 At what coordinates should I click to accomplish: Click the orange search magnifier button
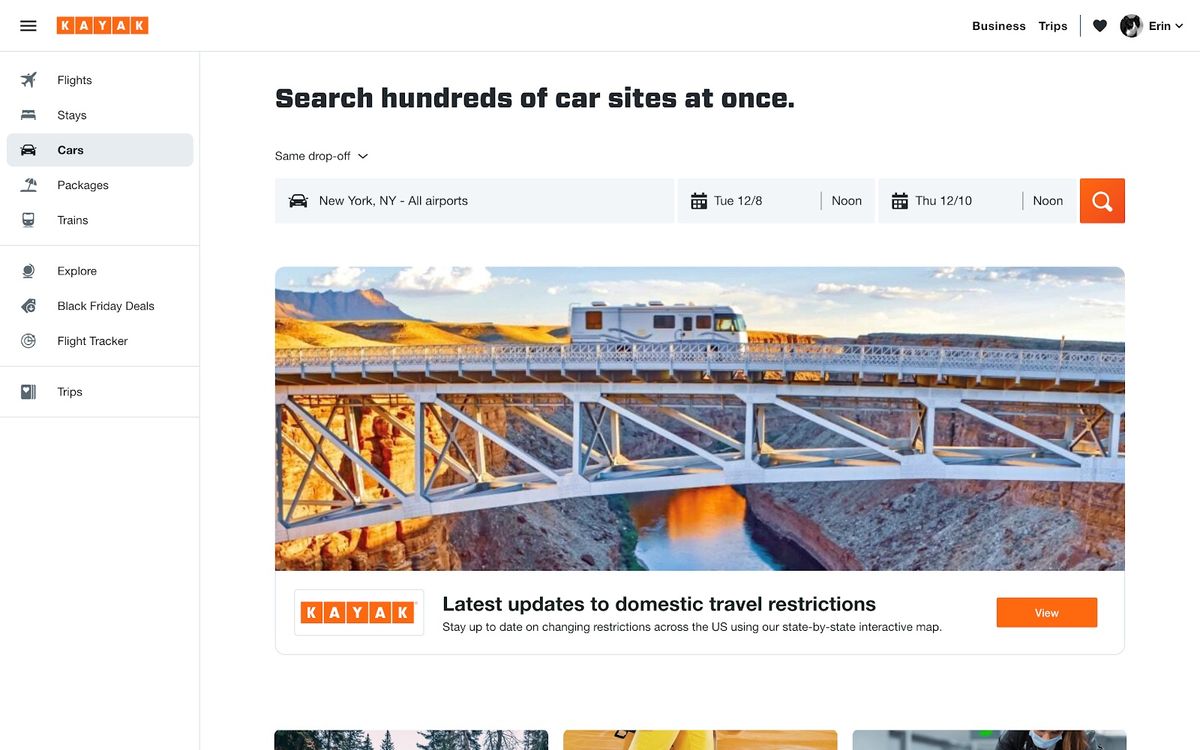(x=1102, y=201)
